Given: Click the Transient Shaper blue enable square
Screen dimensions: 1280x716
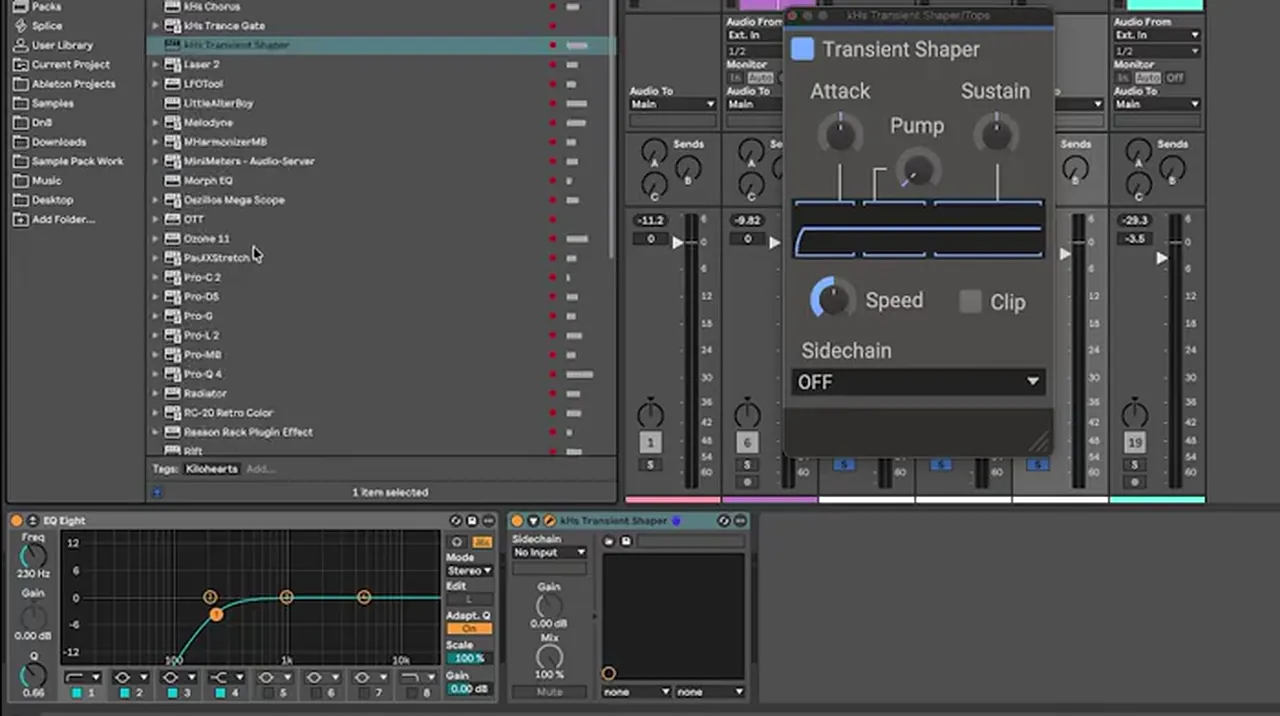Looking at the screenshot, I should click(802, 49).
